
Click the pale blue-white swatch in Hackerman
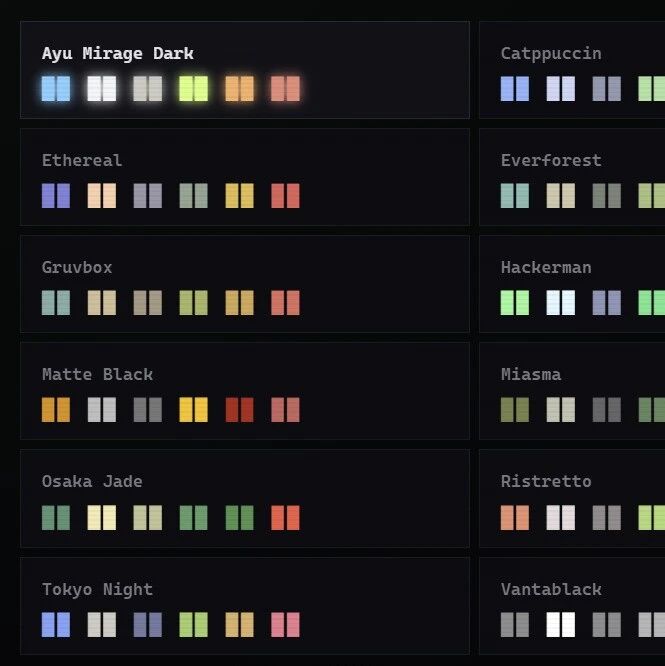561,303
